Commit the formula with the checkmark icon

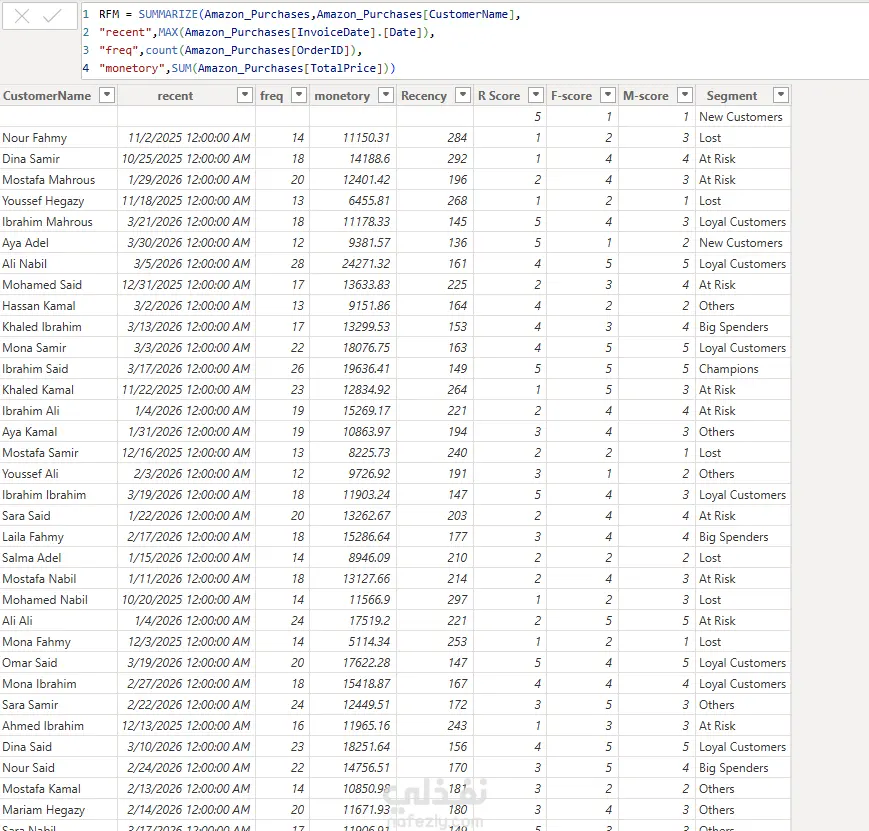click(x=52, y=16)
